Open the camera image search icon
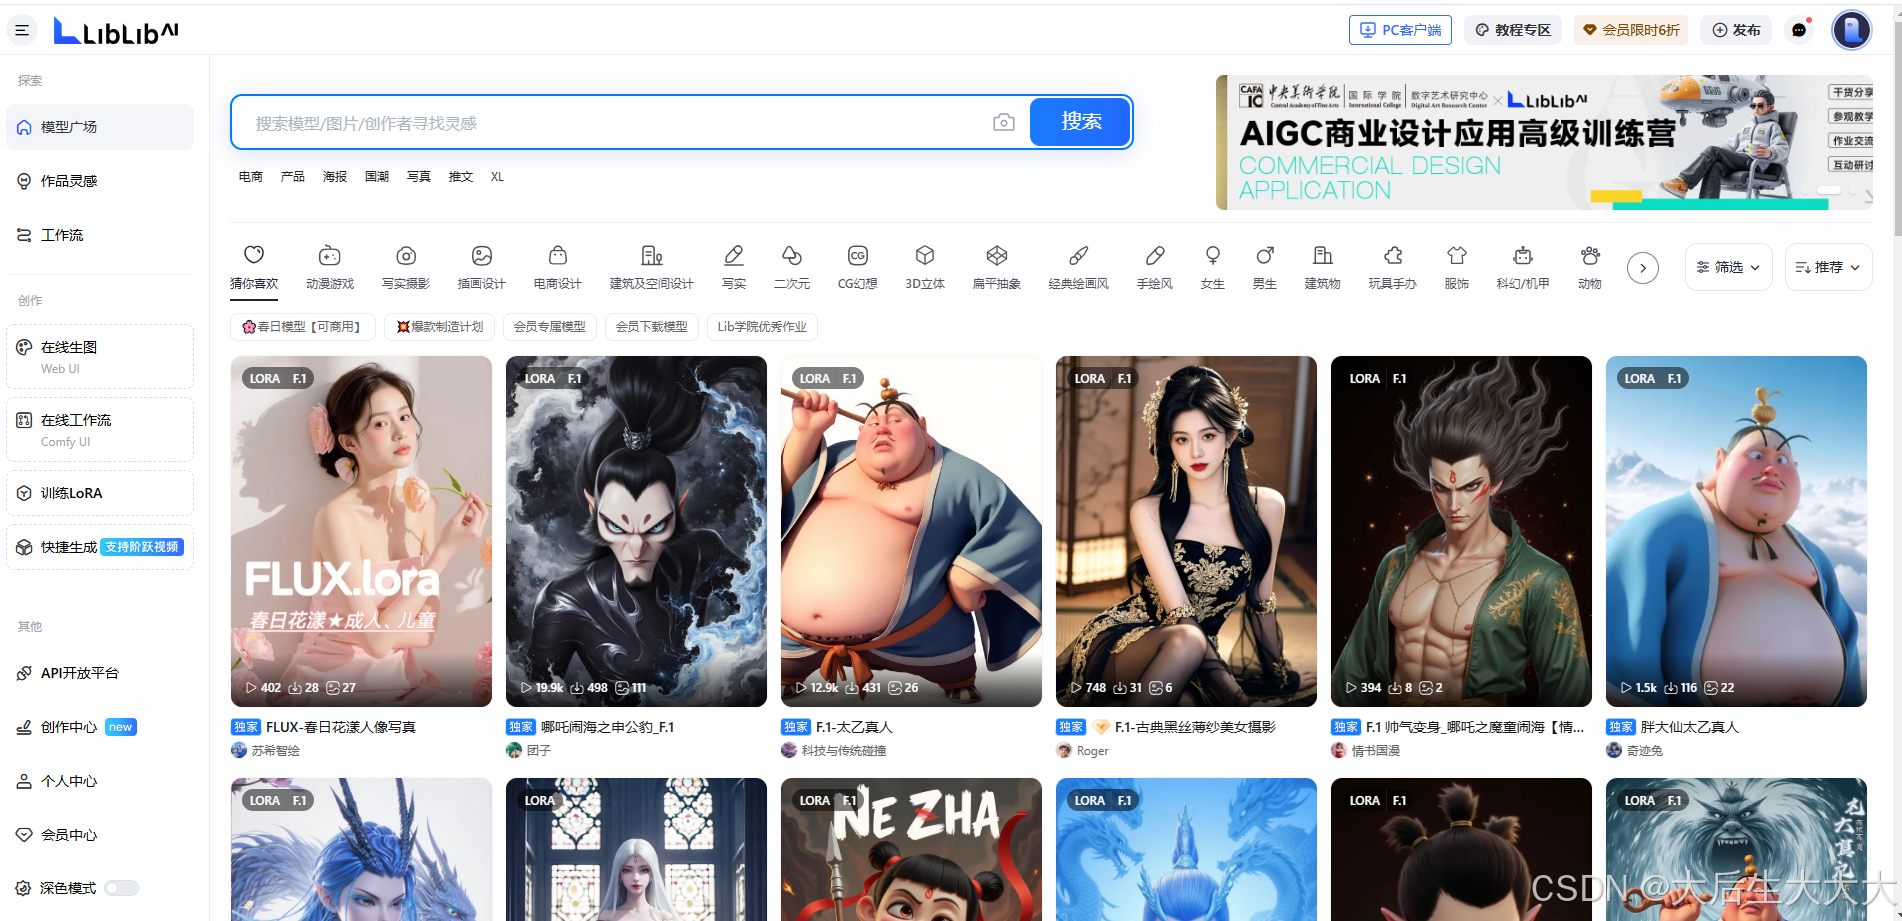This screenshot has height=921, width=1902. [x=1004, y=122]
